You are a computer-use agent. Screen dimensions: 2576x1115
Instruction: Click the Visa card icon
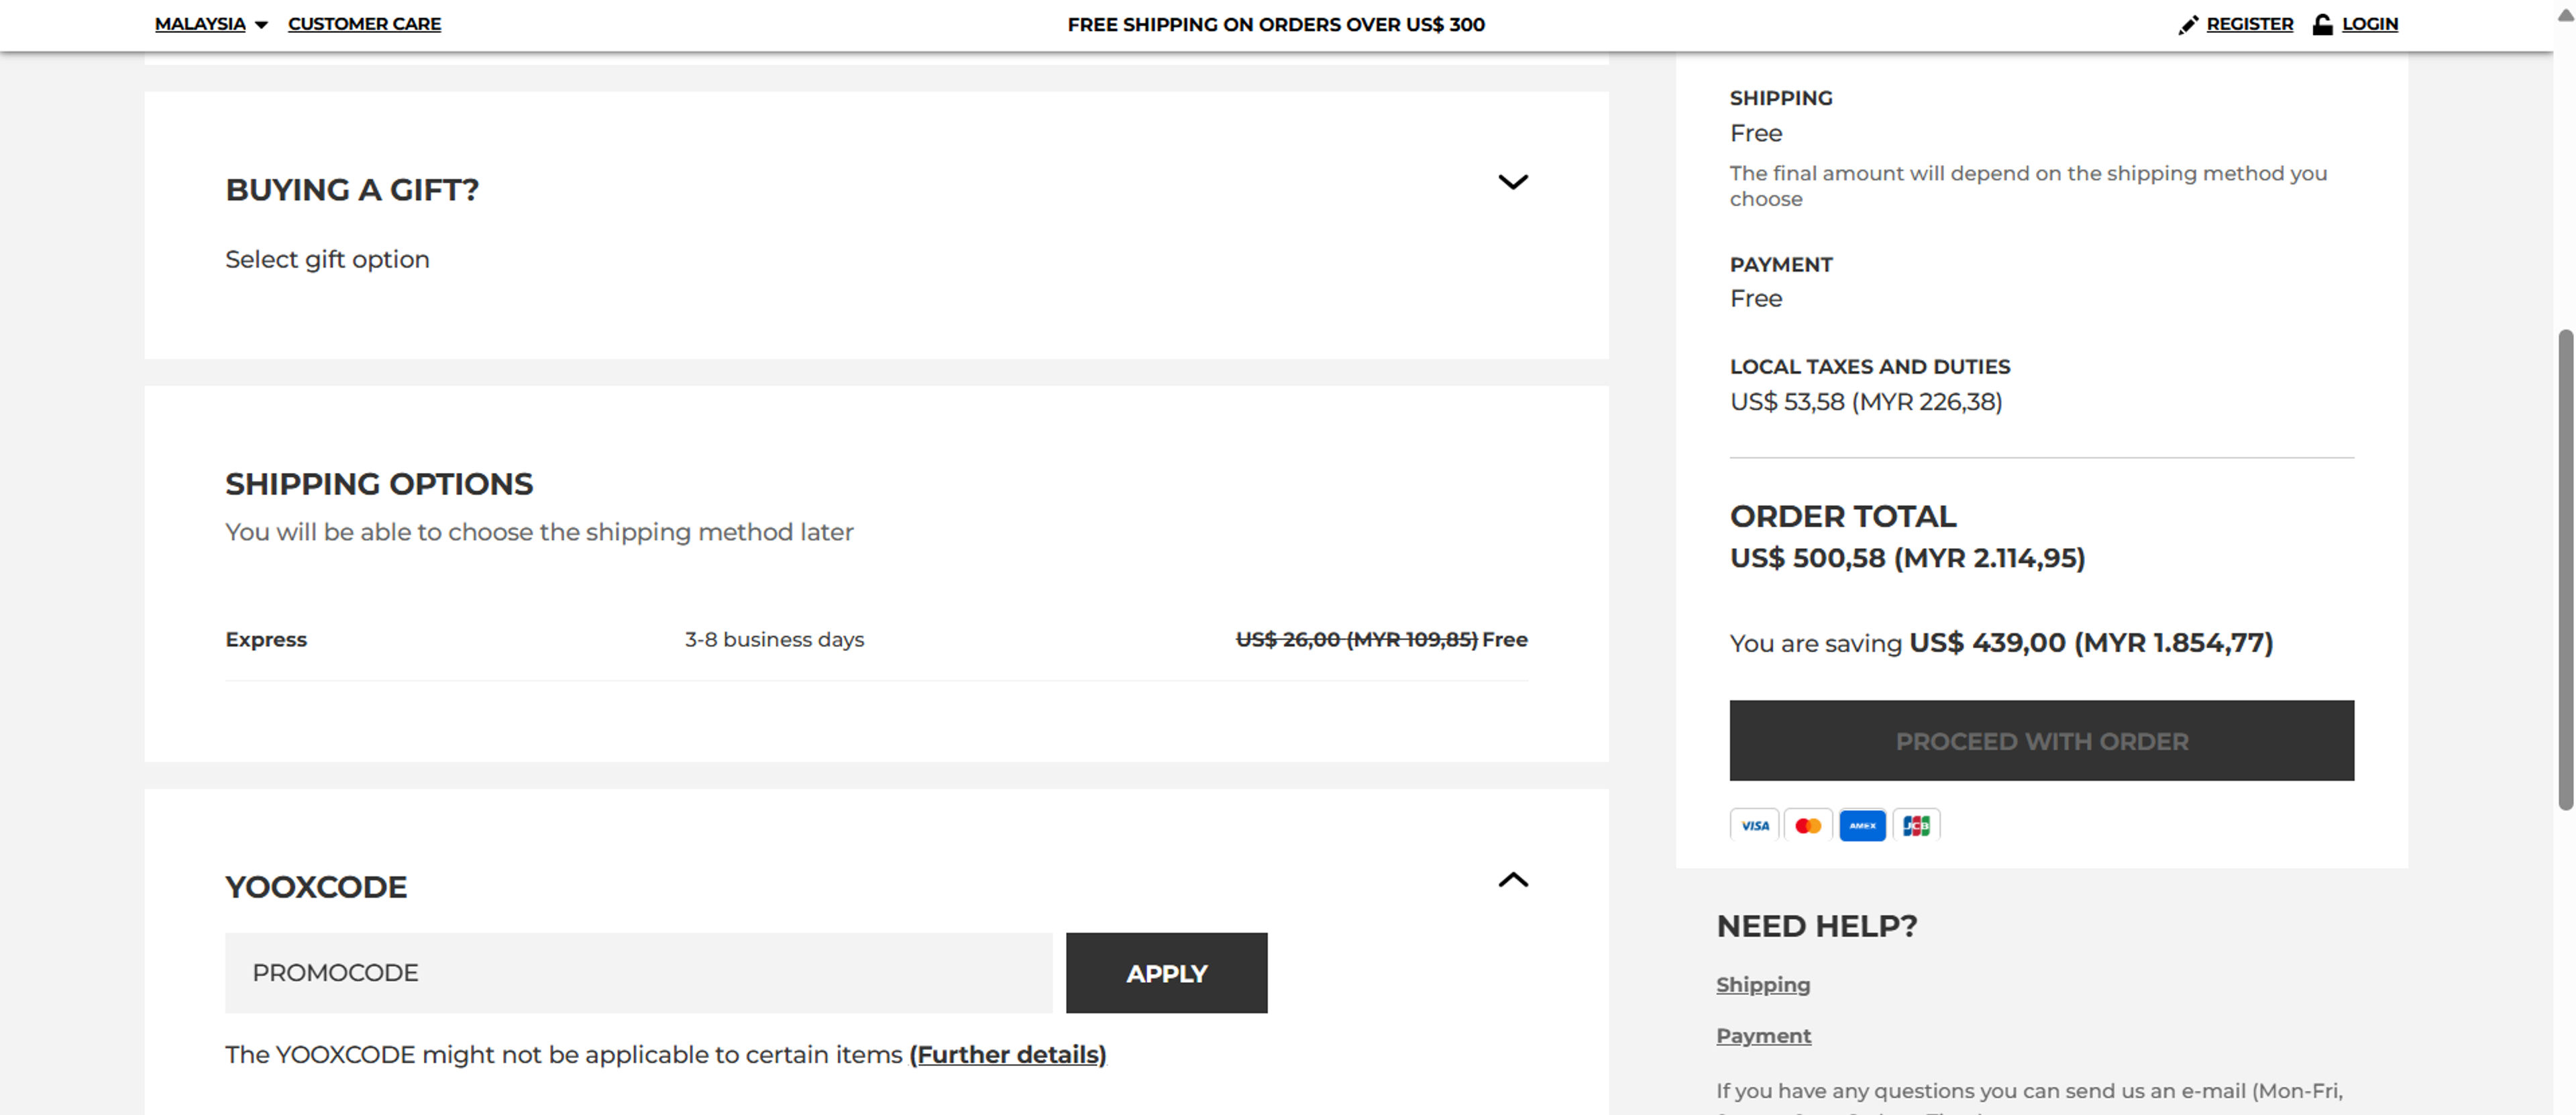pos(1754,825)
